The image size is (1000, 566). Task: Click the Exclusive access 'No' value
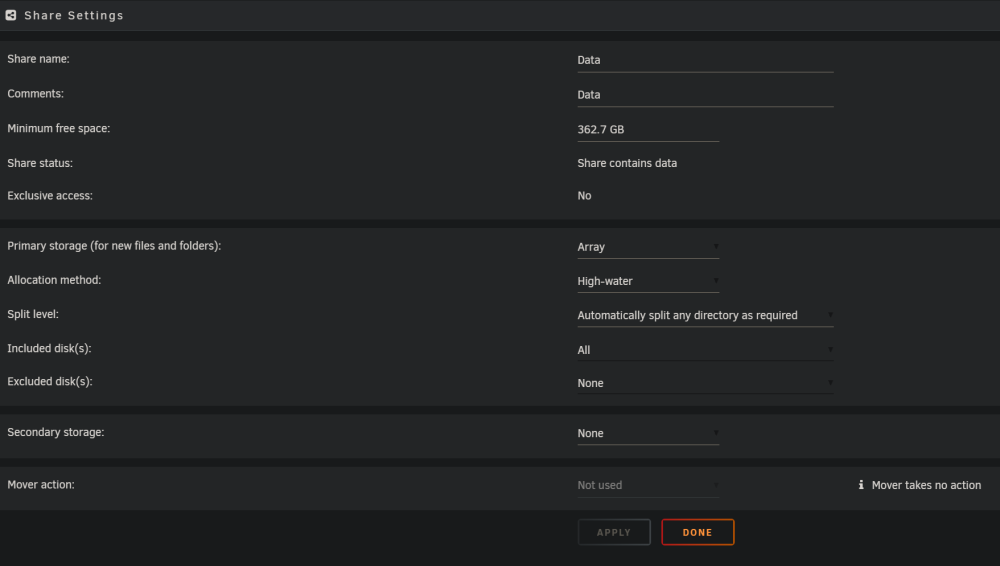point(584,196)
